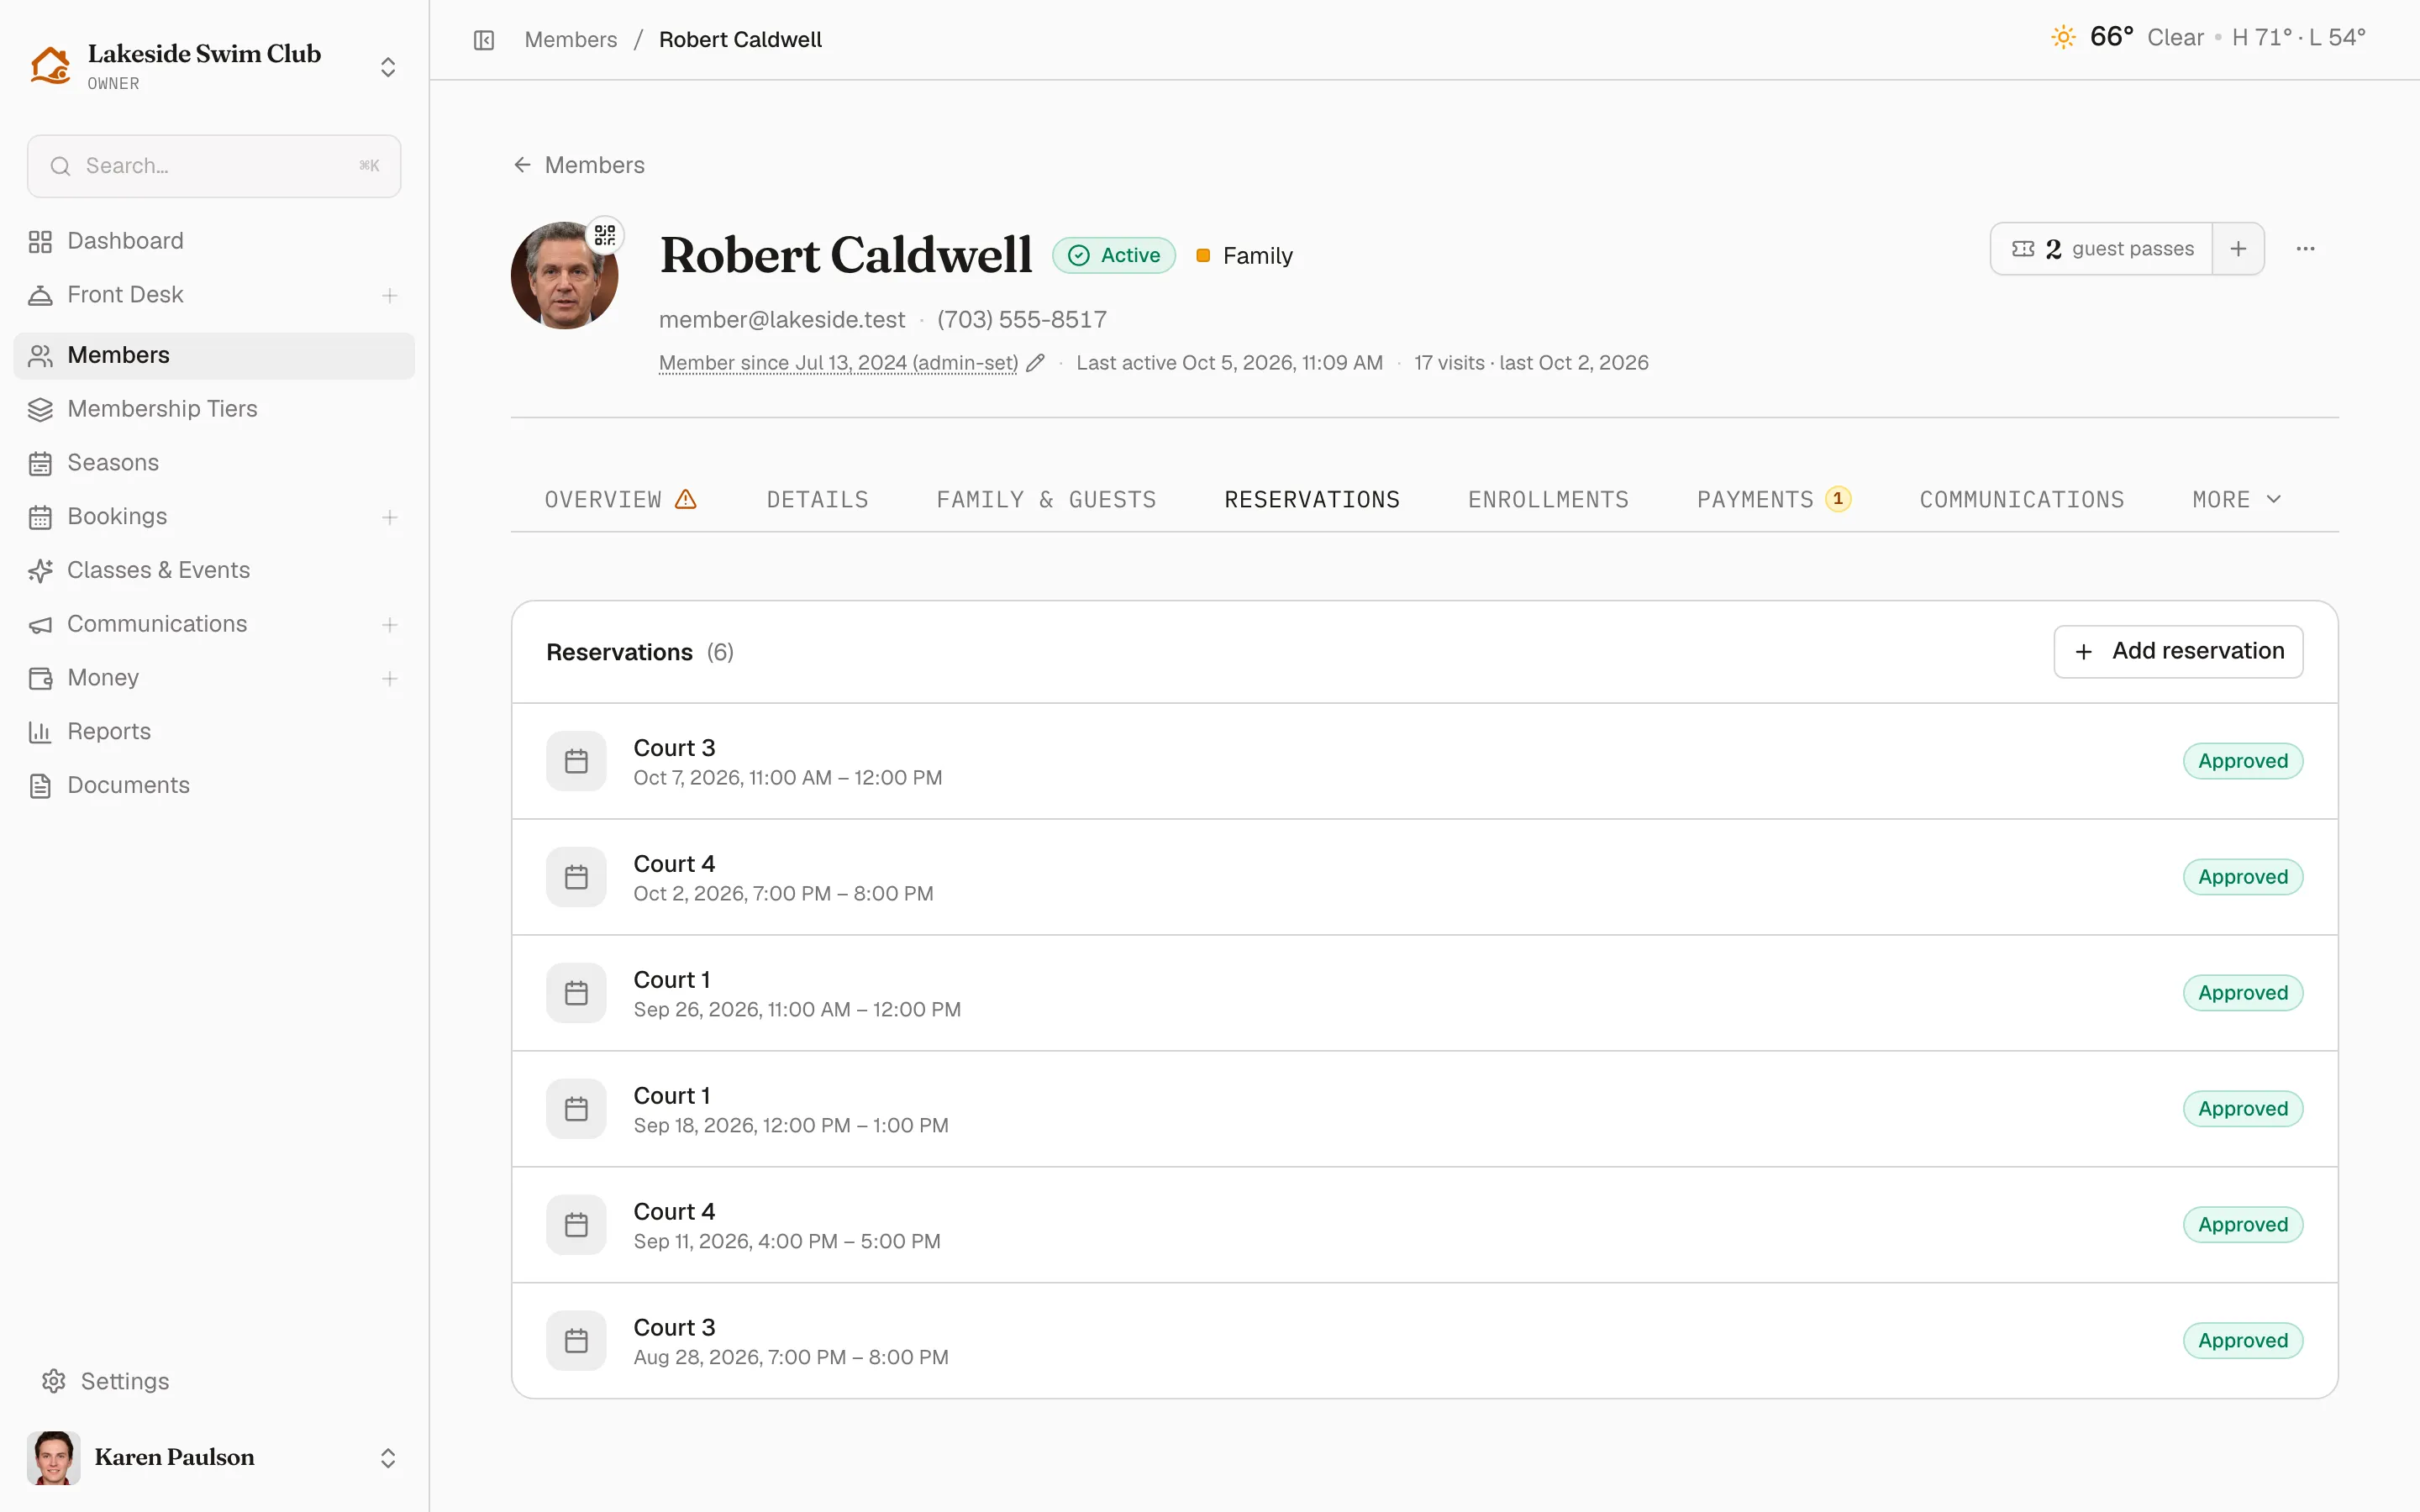Click Members in the breadcrumb
Image resolution: width=2420 pixels, height=1512 pixels.
click(x=571, y=40)
